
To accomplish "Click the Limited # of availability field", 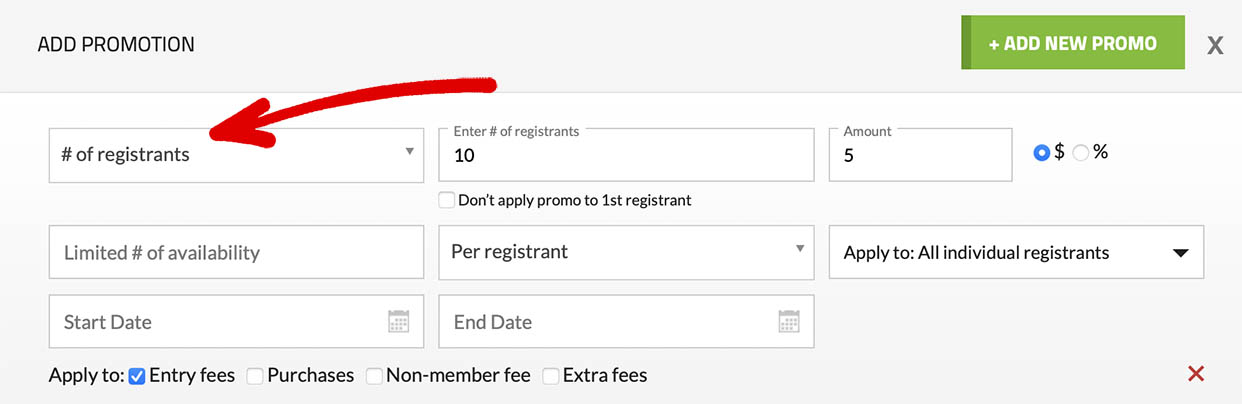I will coord(236,253).
